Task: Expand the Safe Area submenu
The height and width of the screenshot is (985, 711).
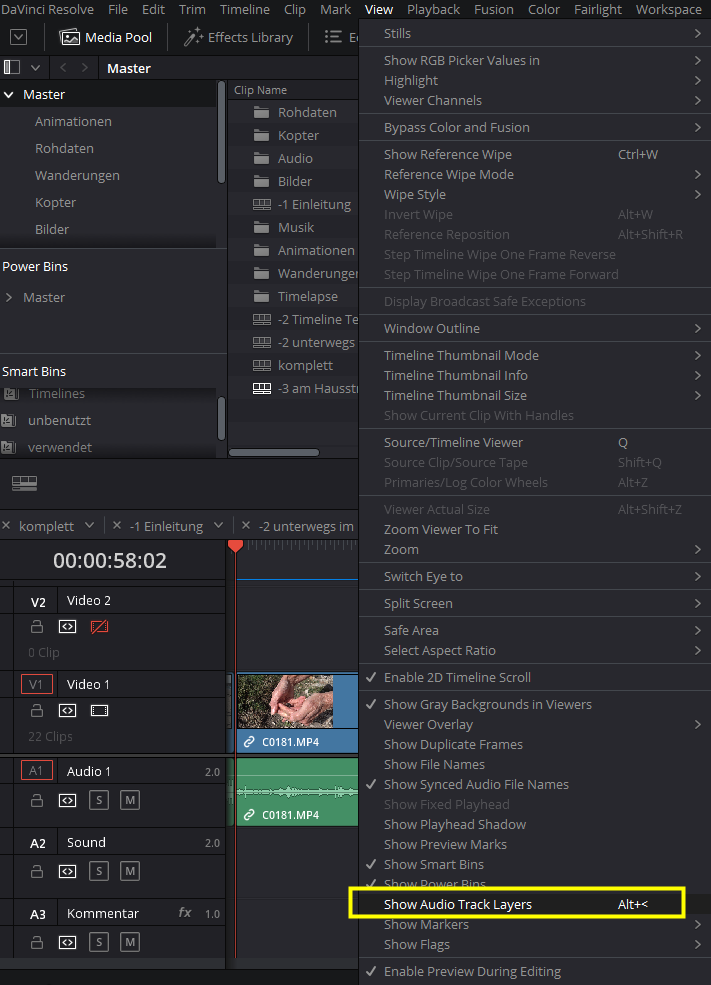Action: [x=535, y=631]
